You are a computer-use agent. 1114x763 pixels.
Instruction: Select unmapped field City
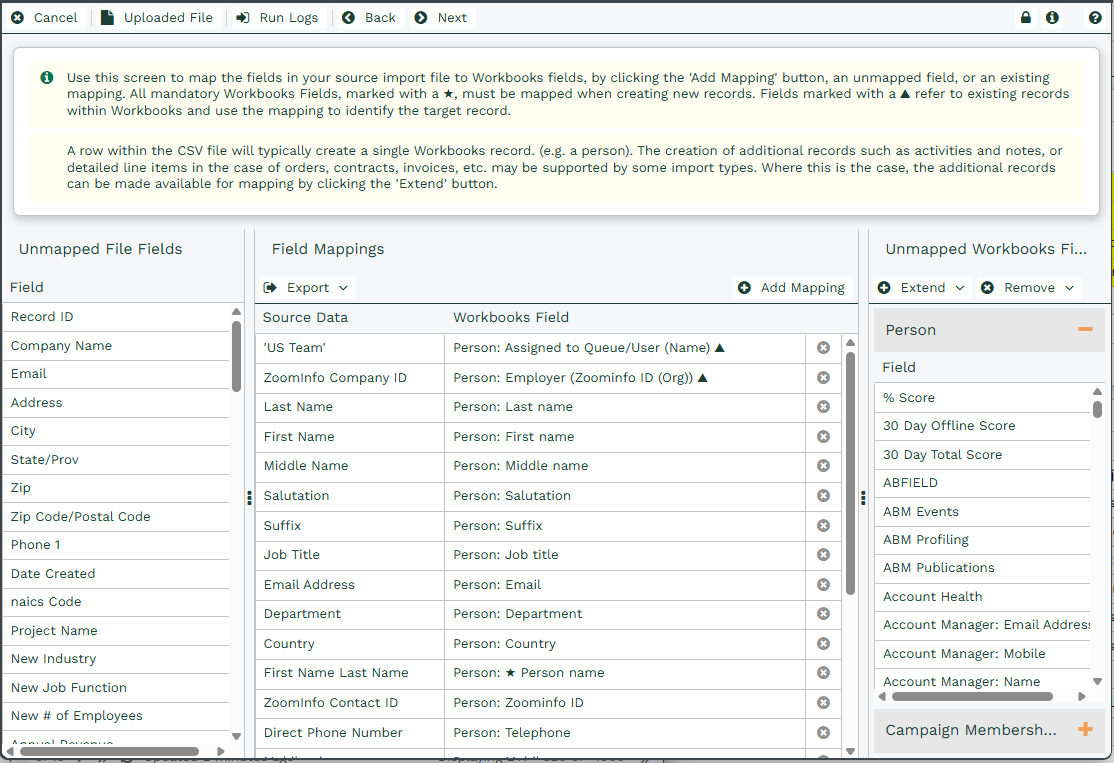pyautogui.click(x=116, y=431)
